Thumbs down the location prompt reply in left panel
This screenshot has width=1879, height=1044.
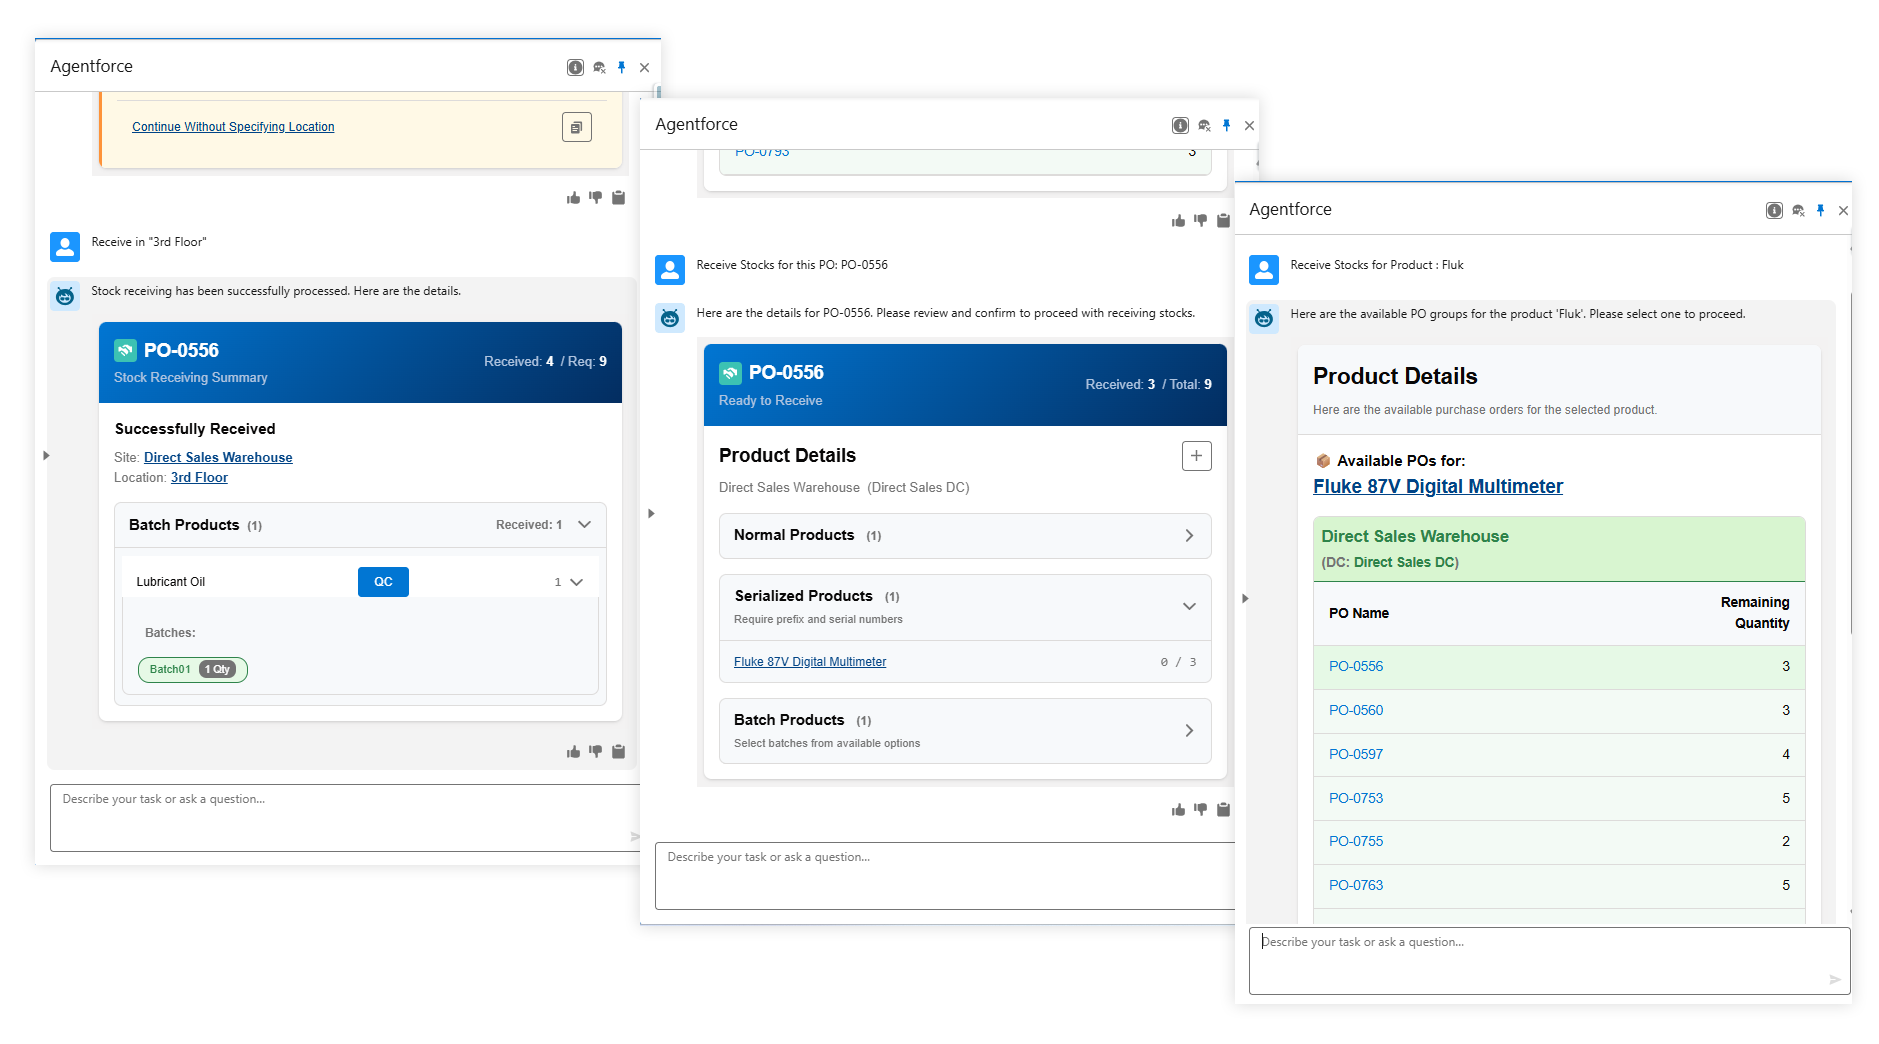click(596, 198)
